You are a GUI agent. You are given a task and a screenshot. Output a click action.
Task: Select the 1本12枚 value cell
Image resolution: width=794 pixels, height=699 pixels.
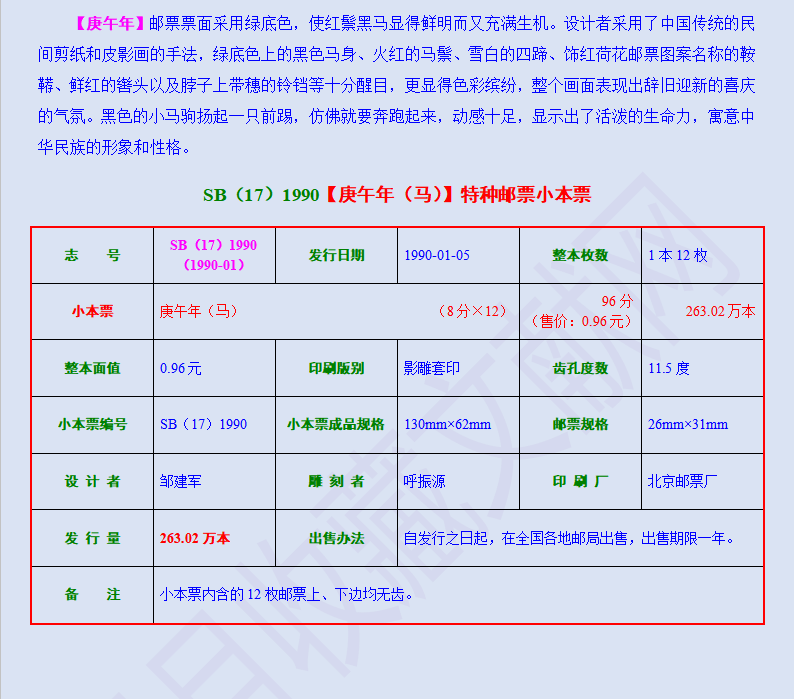click(x=702, y=255)
